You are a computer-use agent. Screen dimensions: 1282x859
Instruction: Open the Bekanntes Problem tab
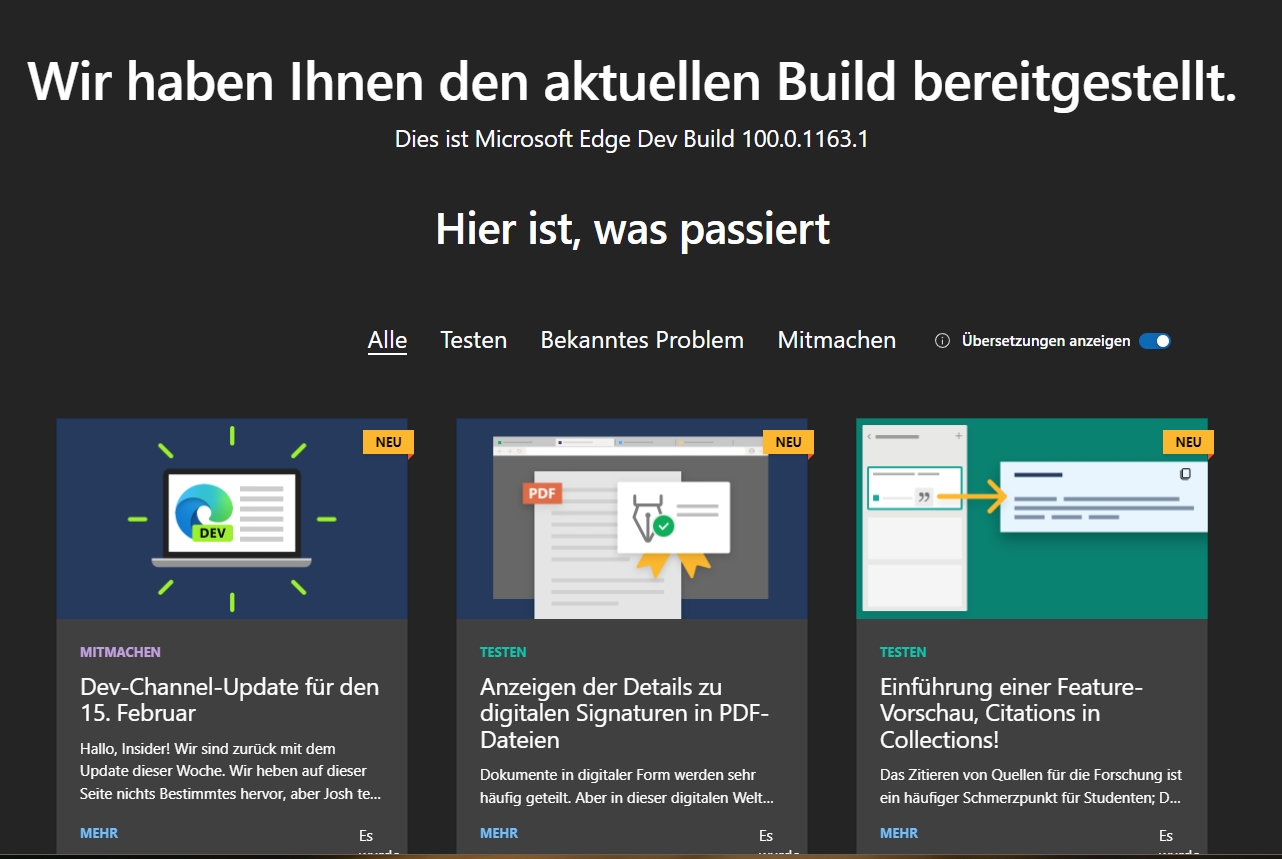pos(642,340)
